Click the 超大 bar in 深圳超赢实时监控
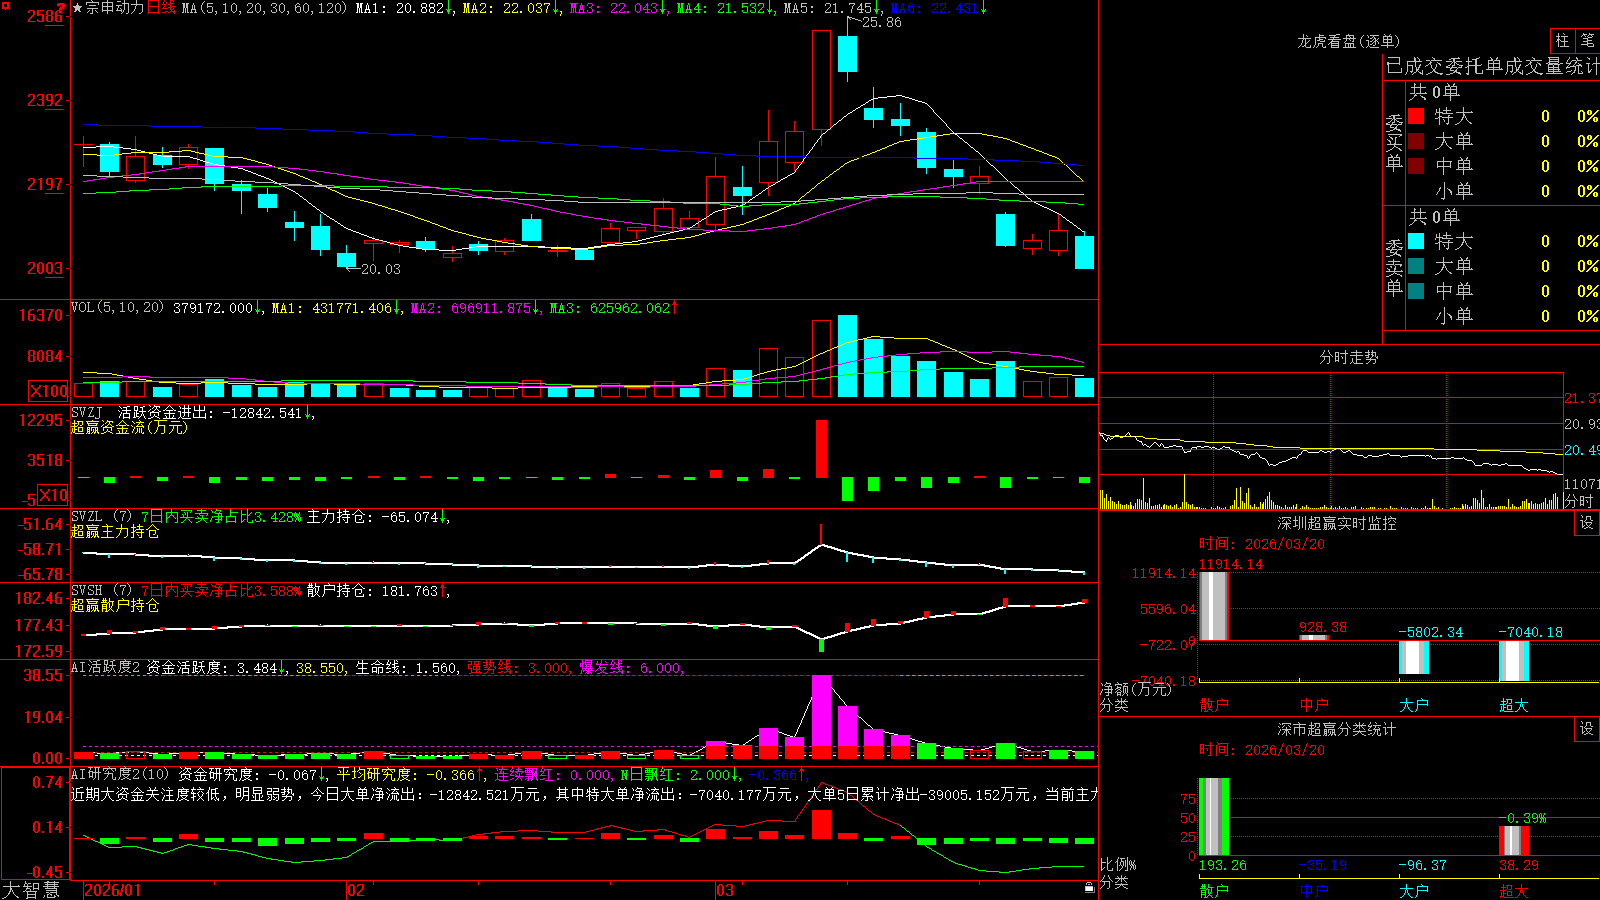This screenshot has height=900, width=1600. coord(1514,661)
